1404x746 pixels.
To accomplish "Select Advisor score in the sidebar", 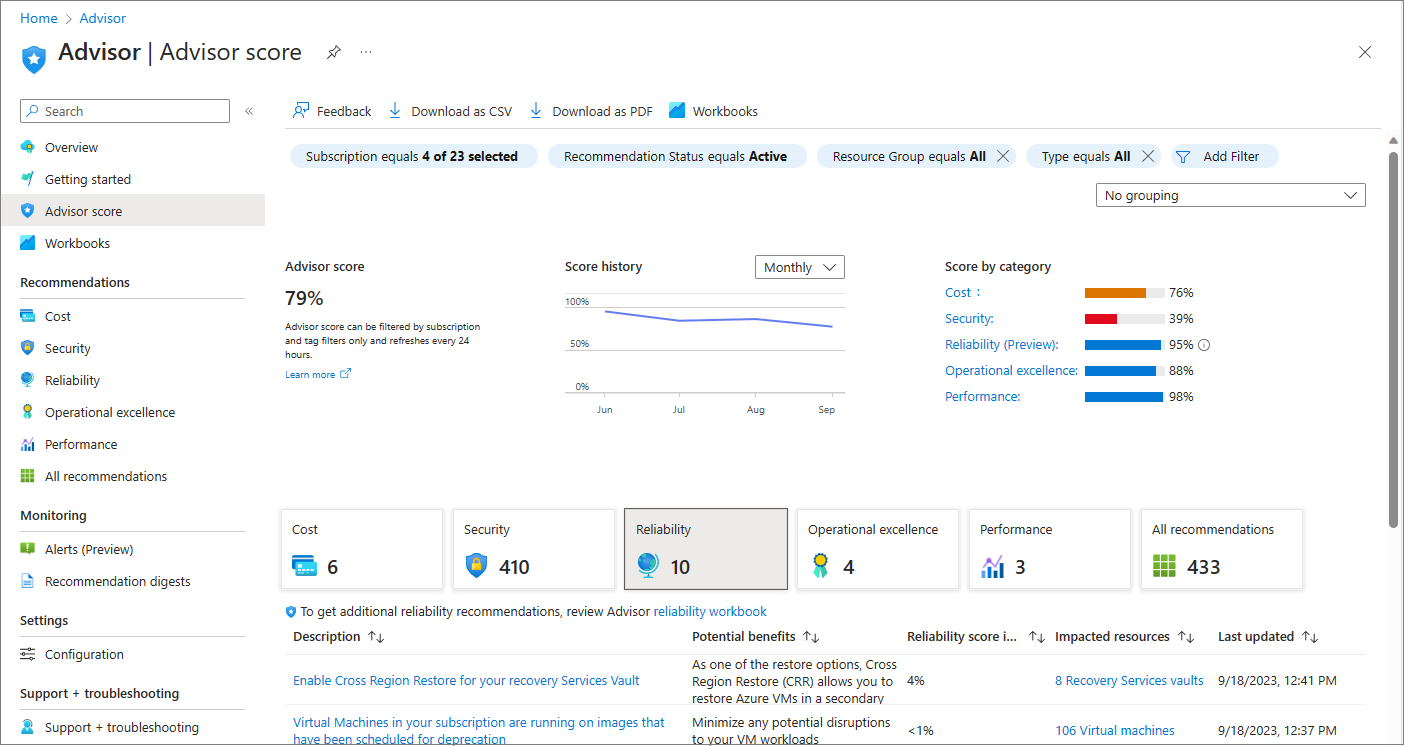I will [132, 211].
